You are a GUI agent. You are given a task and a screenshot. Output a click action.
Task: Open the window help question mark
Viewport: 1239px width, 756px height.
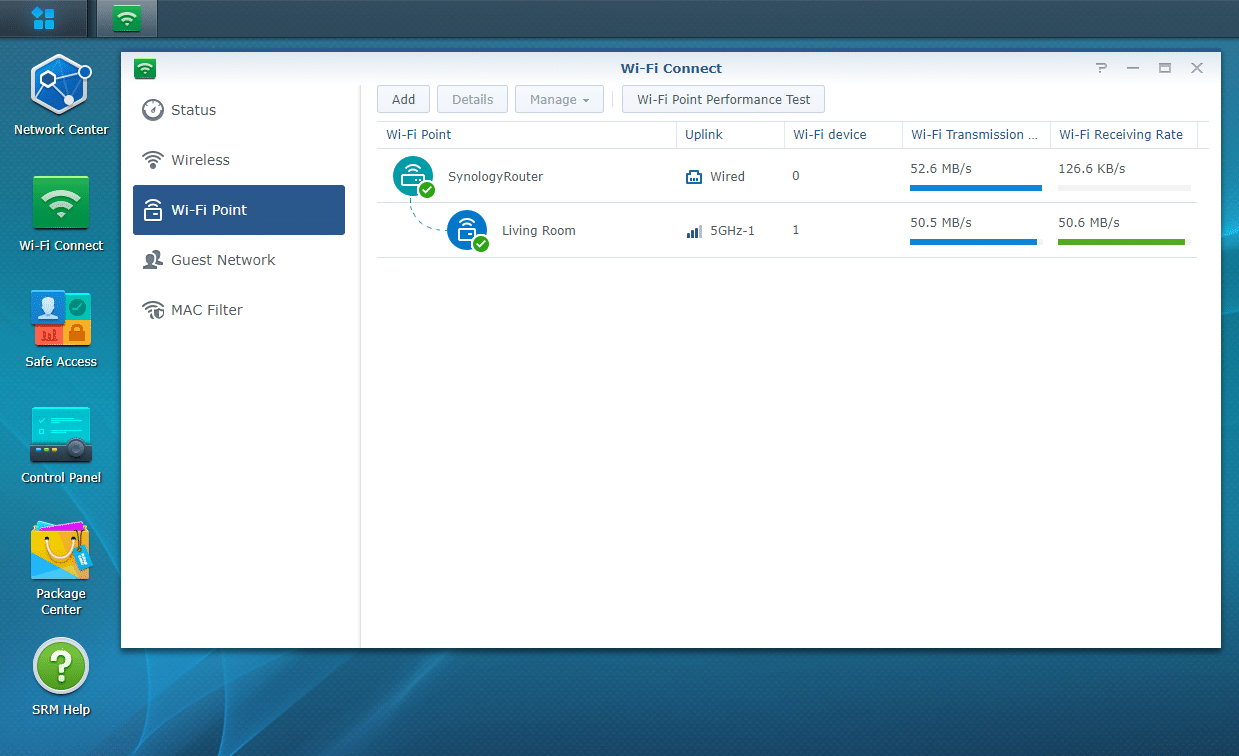(1101, 68)
